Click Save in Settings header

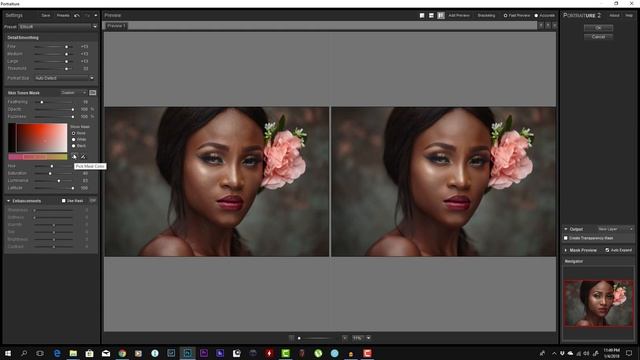[x=46, y=16]
